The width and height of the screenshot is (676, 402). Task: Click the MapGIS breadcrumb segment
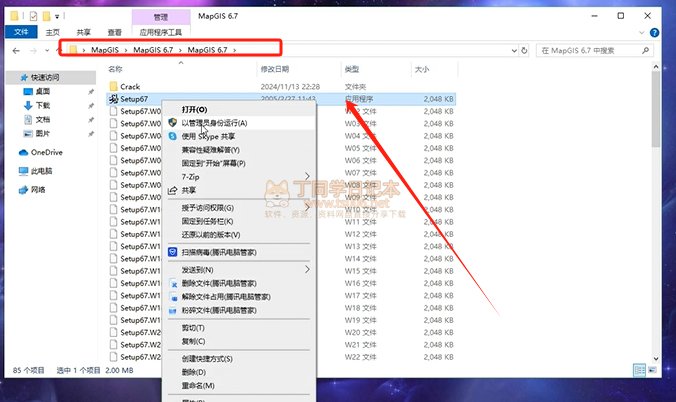(105, 50)
